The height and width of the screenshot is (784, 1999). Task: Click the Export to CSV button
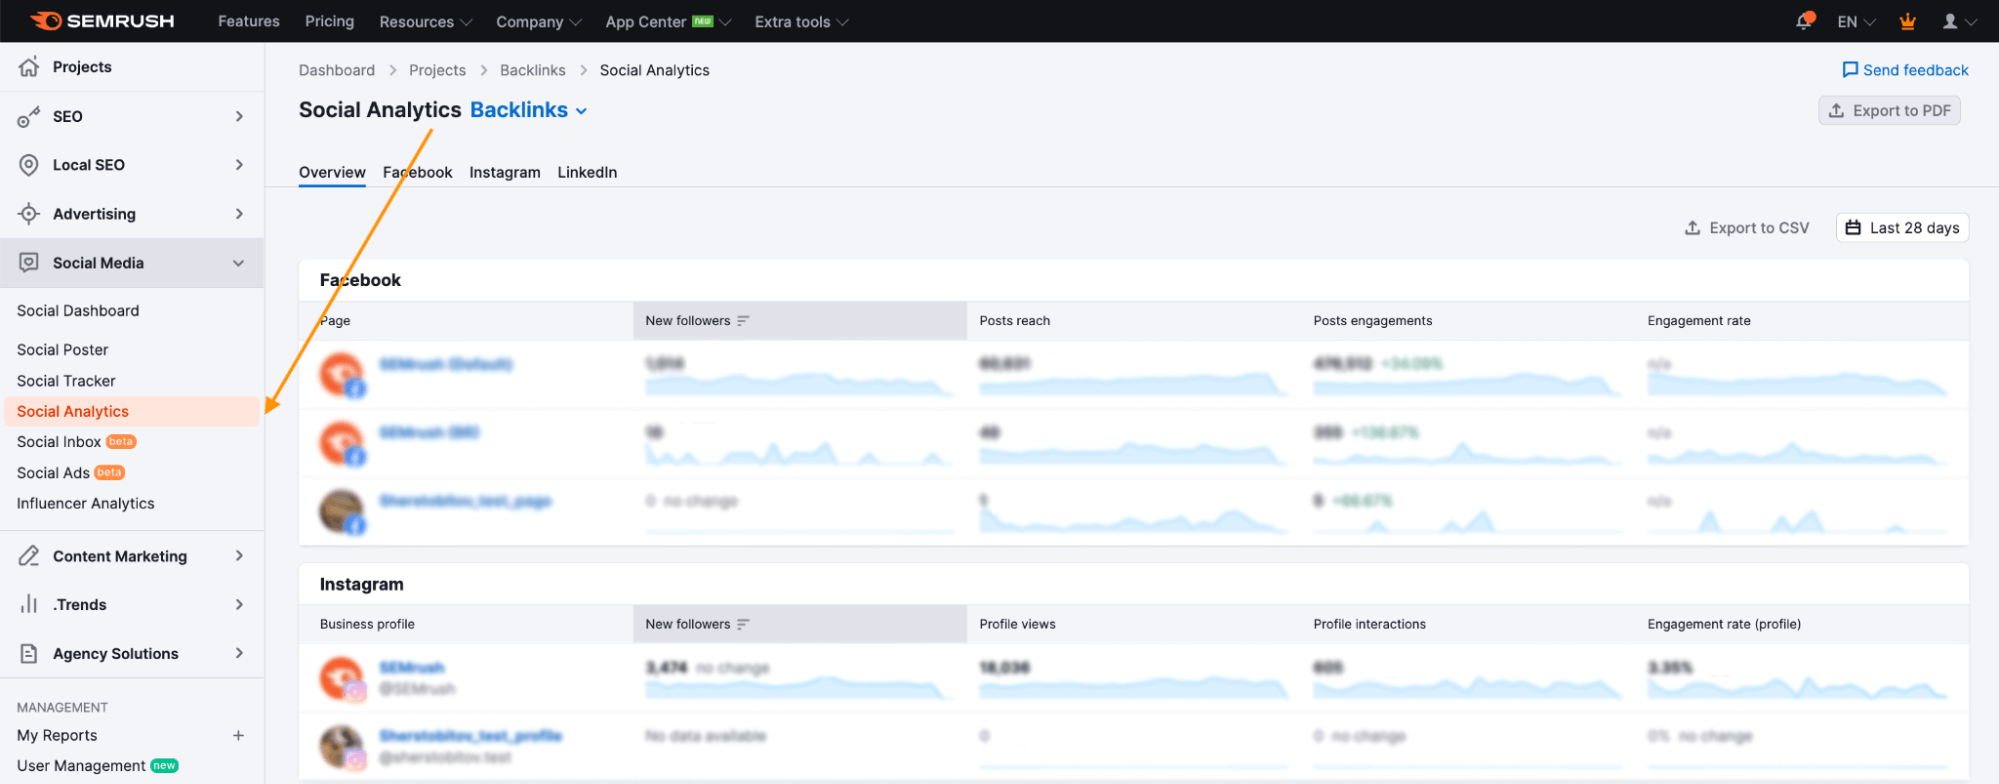[1747, 228]
